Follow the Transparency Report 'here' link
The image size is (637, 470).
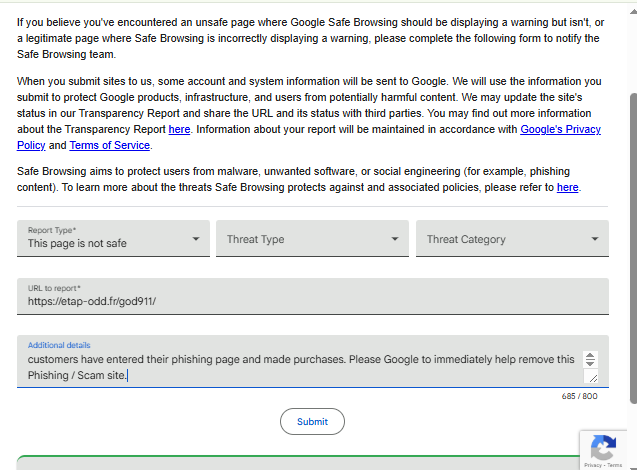coord(179,129)
